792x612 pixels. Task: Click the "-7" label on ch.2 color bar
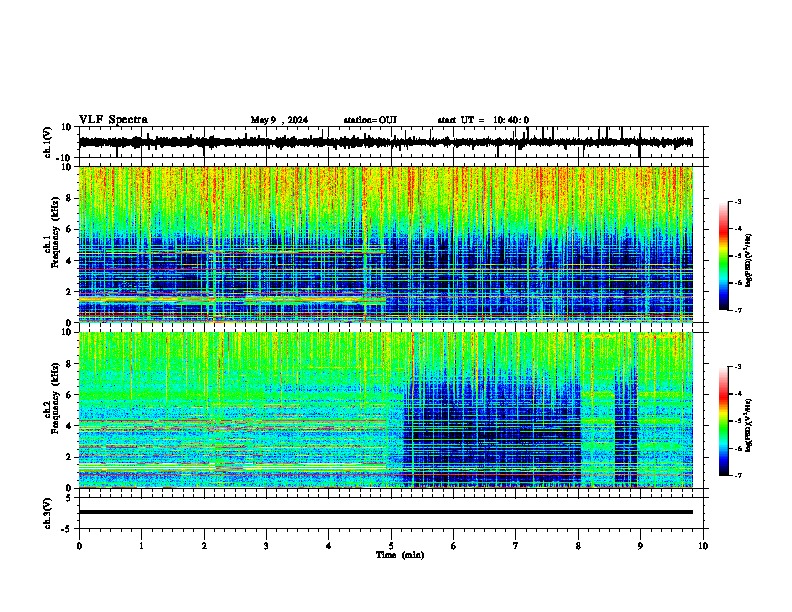737,475
